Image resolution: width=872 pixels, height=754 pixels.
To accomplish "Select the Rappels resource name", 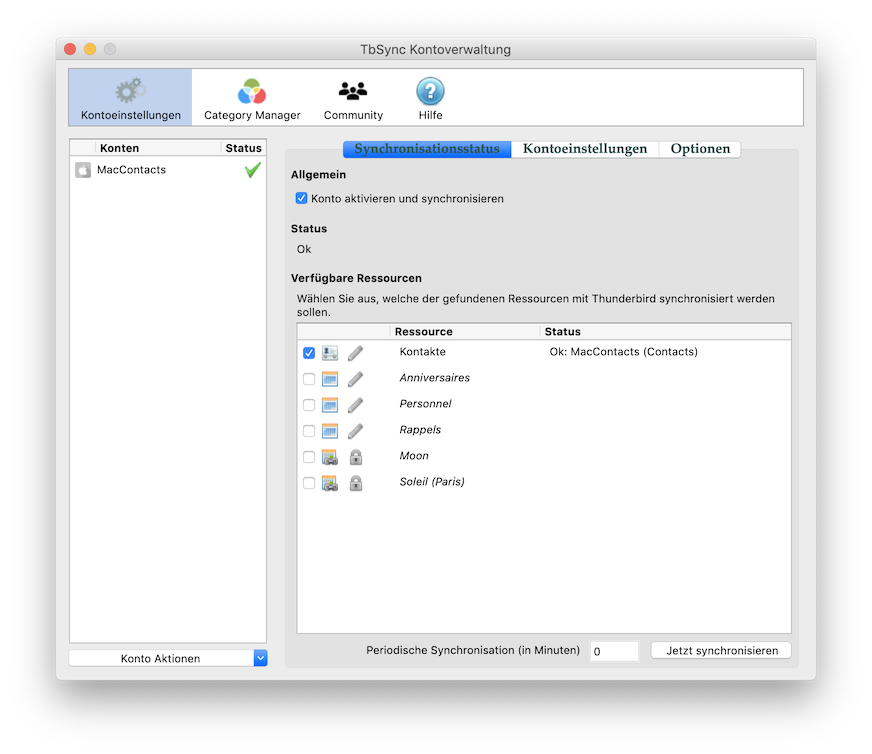I will click(x=420, y=430).
